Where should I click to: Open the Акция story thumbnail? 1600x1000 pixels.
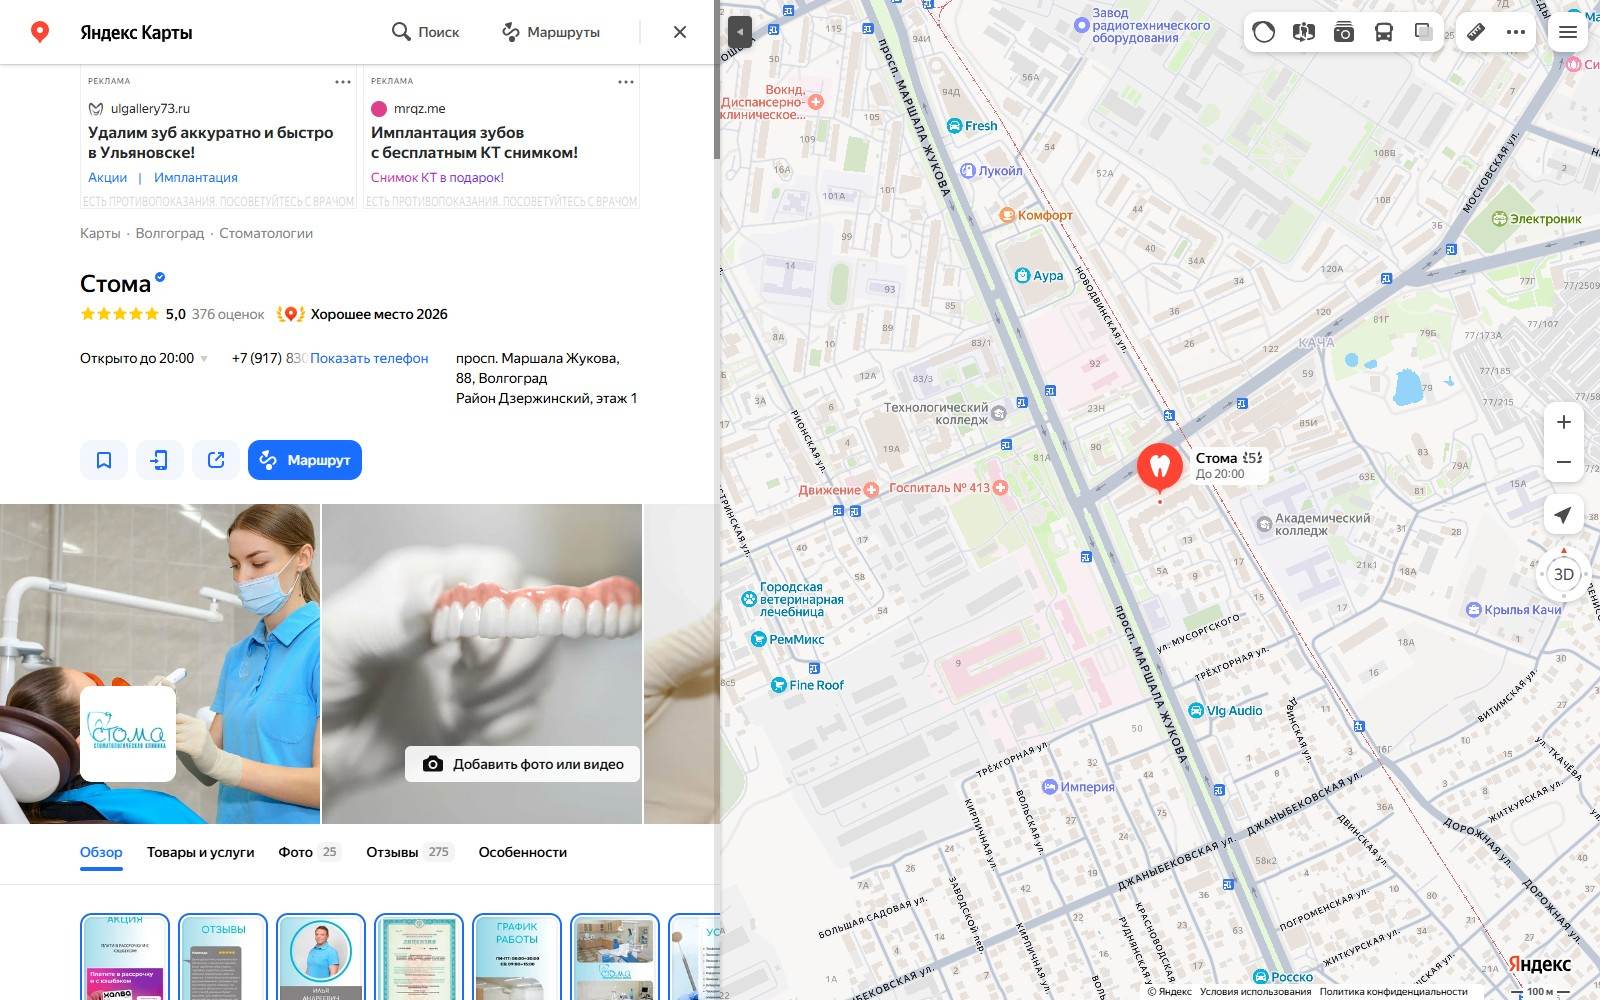point(125,957)
